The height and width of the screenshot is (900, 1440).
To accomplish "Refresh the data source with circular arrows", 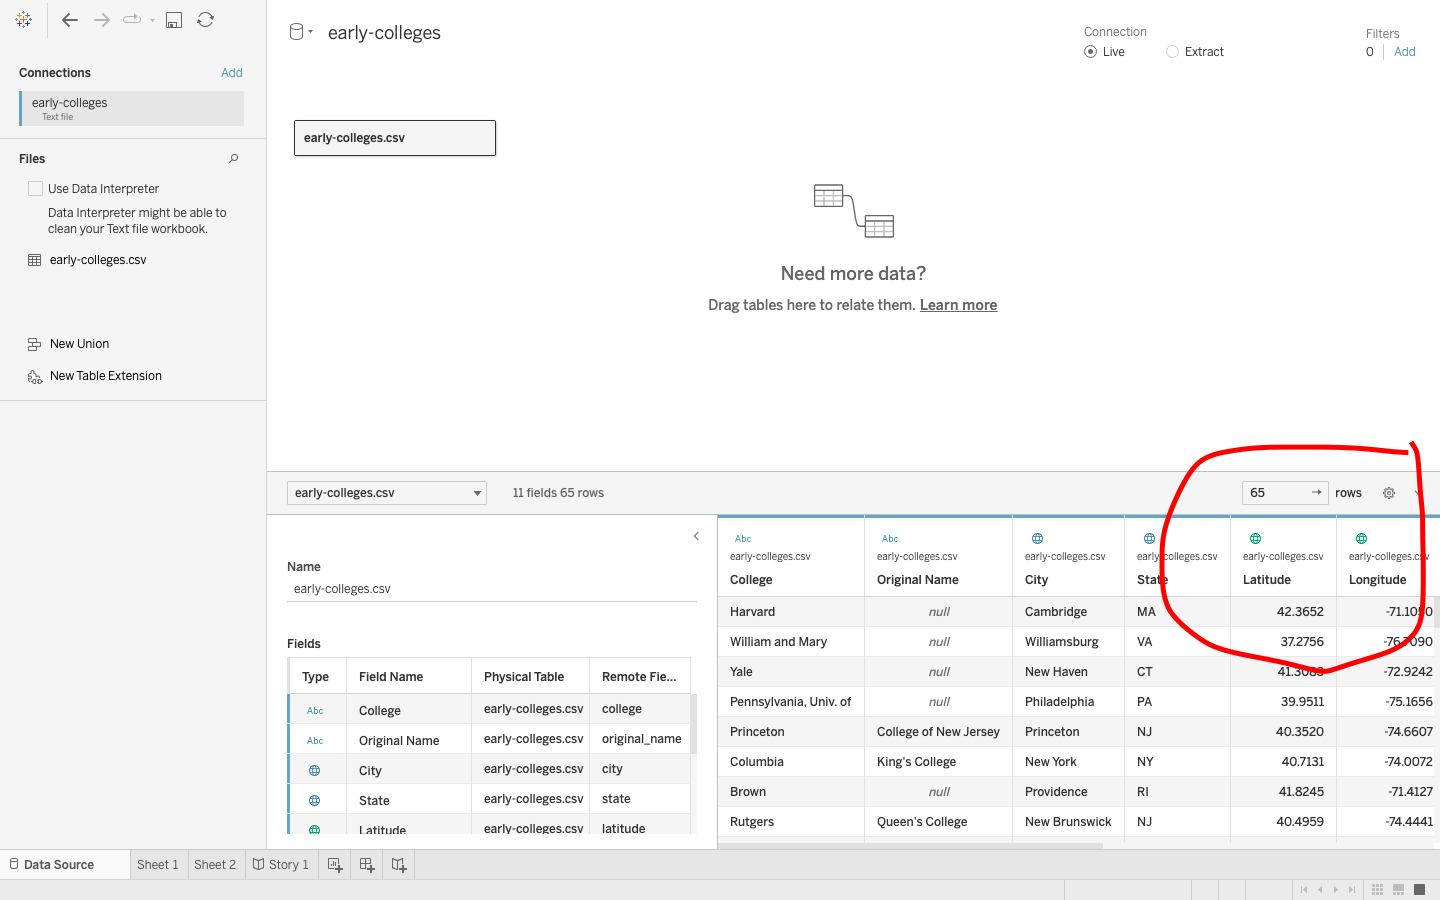I will [x=205, y=20].
